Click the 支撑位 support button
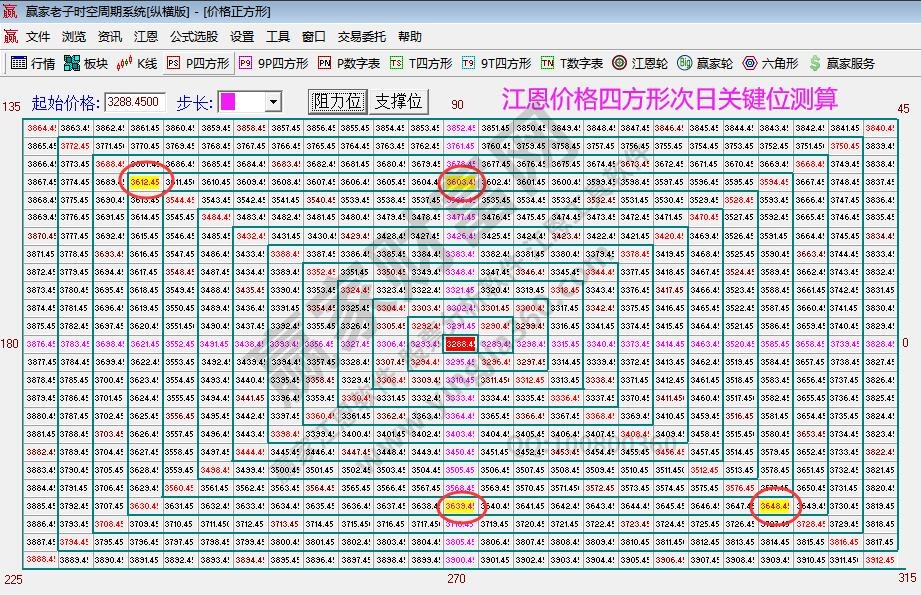 400,100
